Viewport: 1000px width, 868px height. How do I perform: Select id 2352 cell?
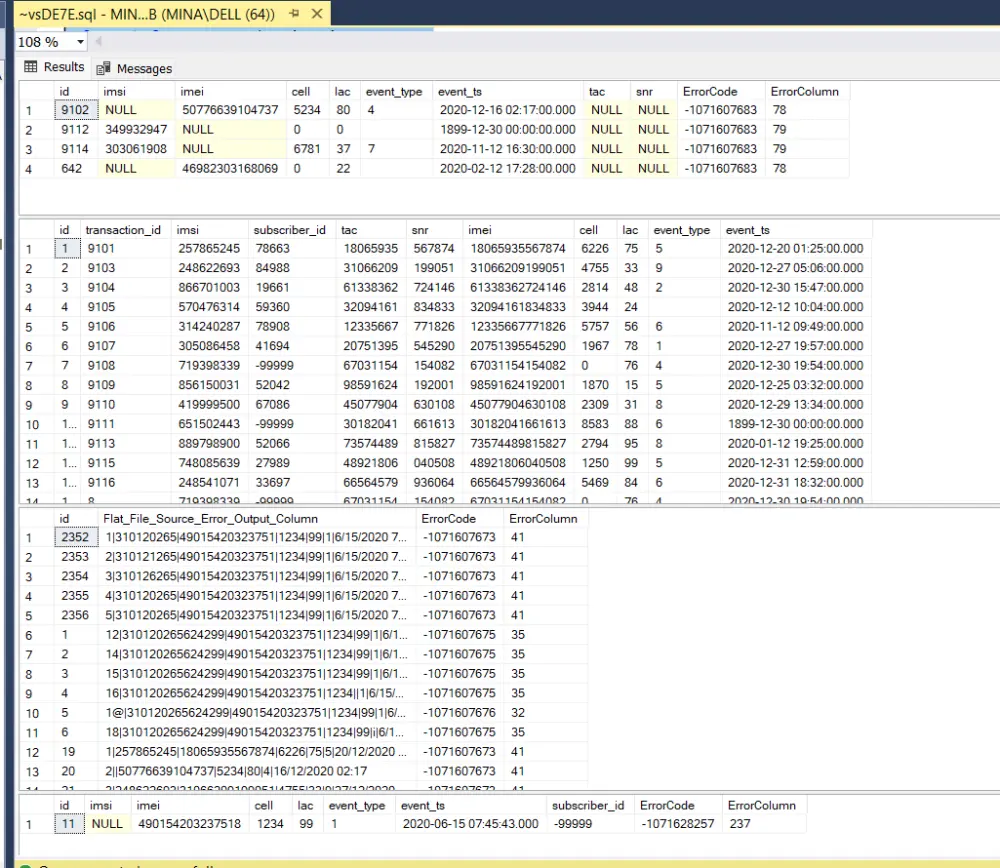coord(75,537)
